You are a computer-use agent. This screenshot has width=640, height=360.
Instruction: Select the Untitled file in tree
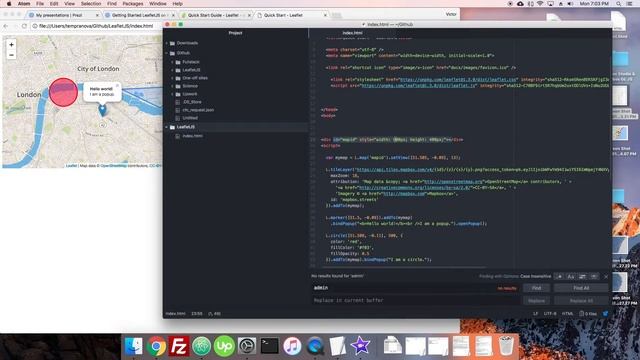tap(190, 118)
